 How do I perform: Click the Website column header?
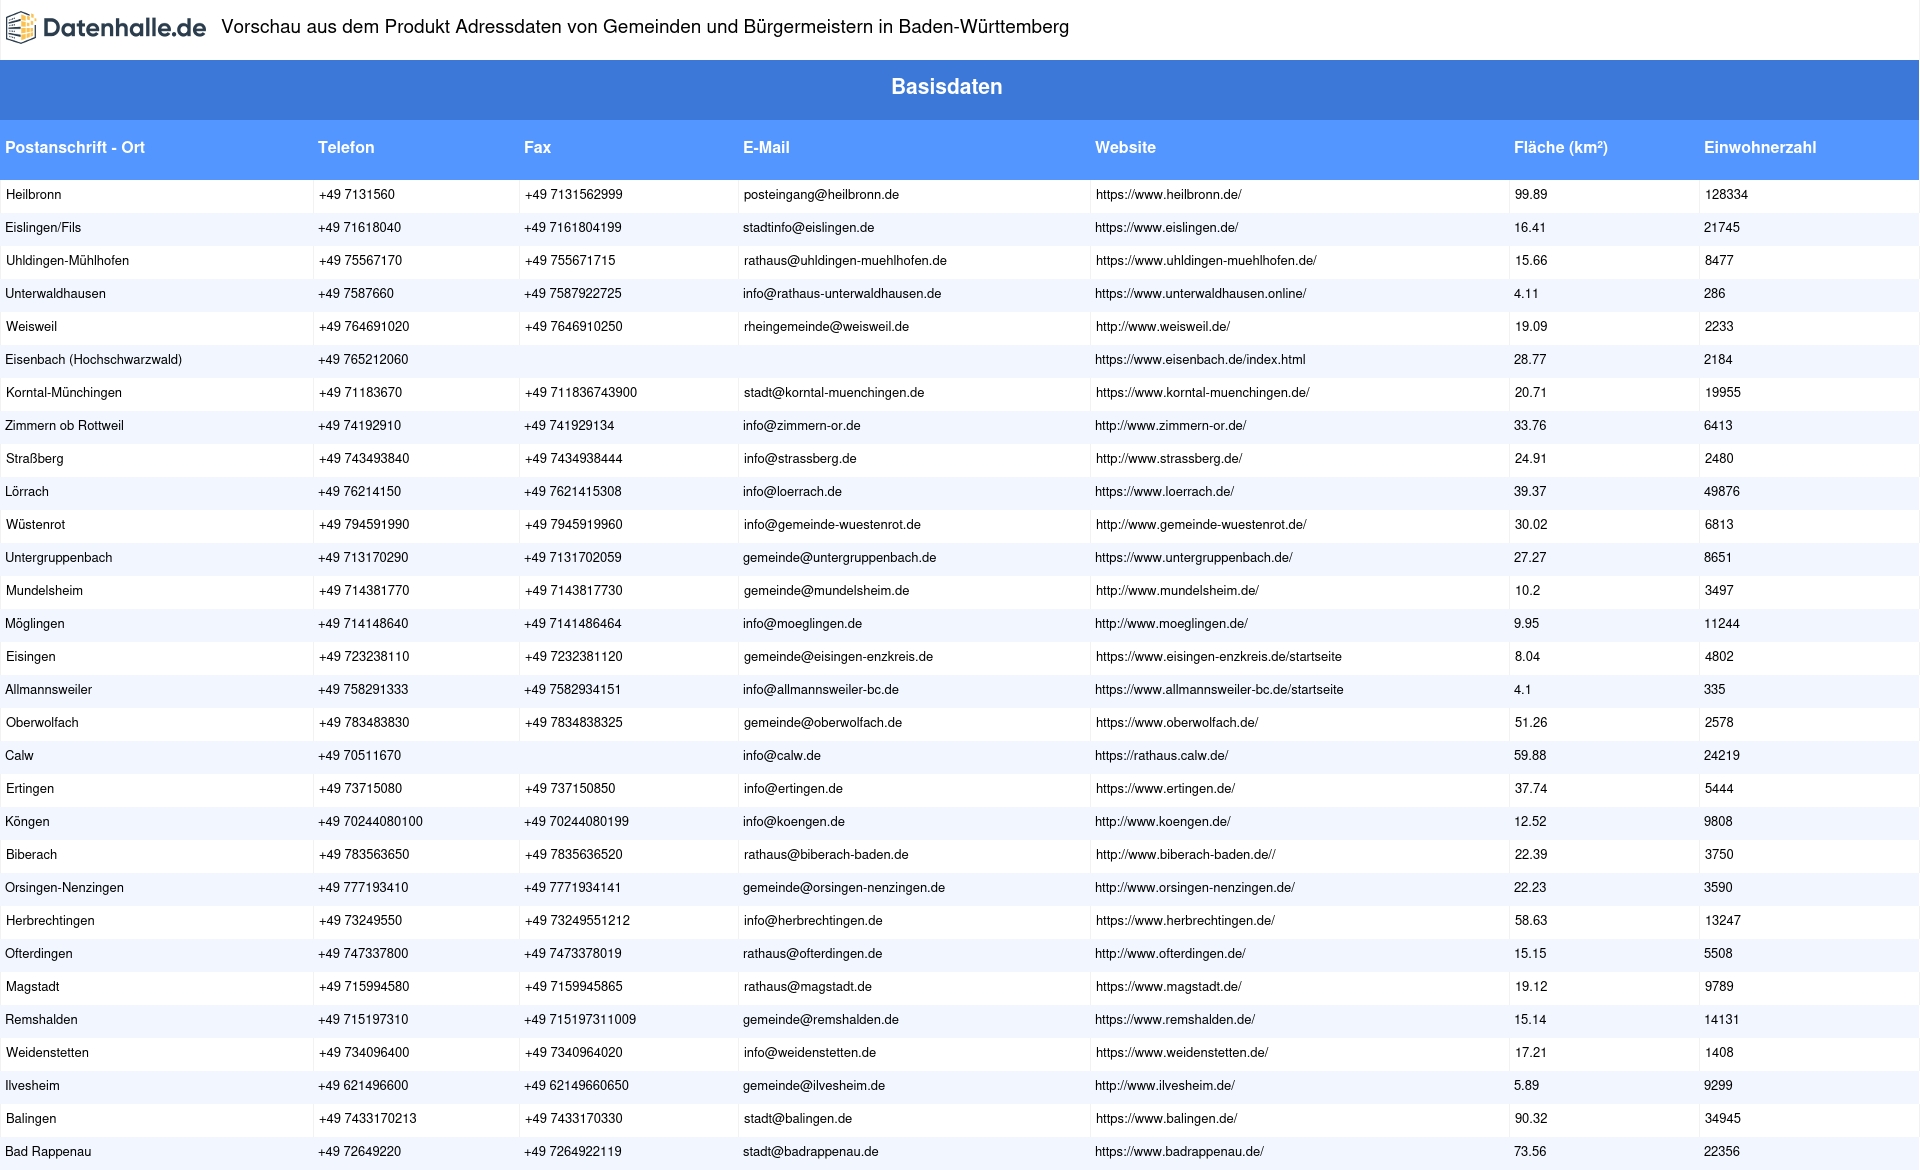pos(1125,147)
